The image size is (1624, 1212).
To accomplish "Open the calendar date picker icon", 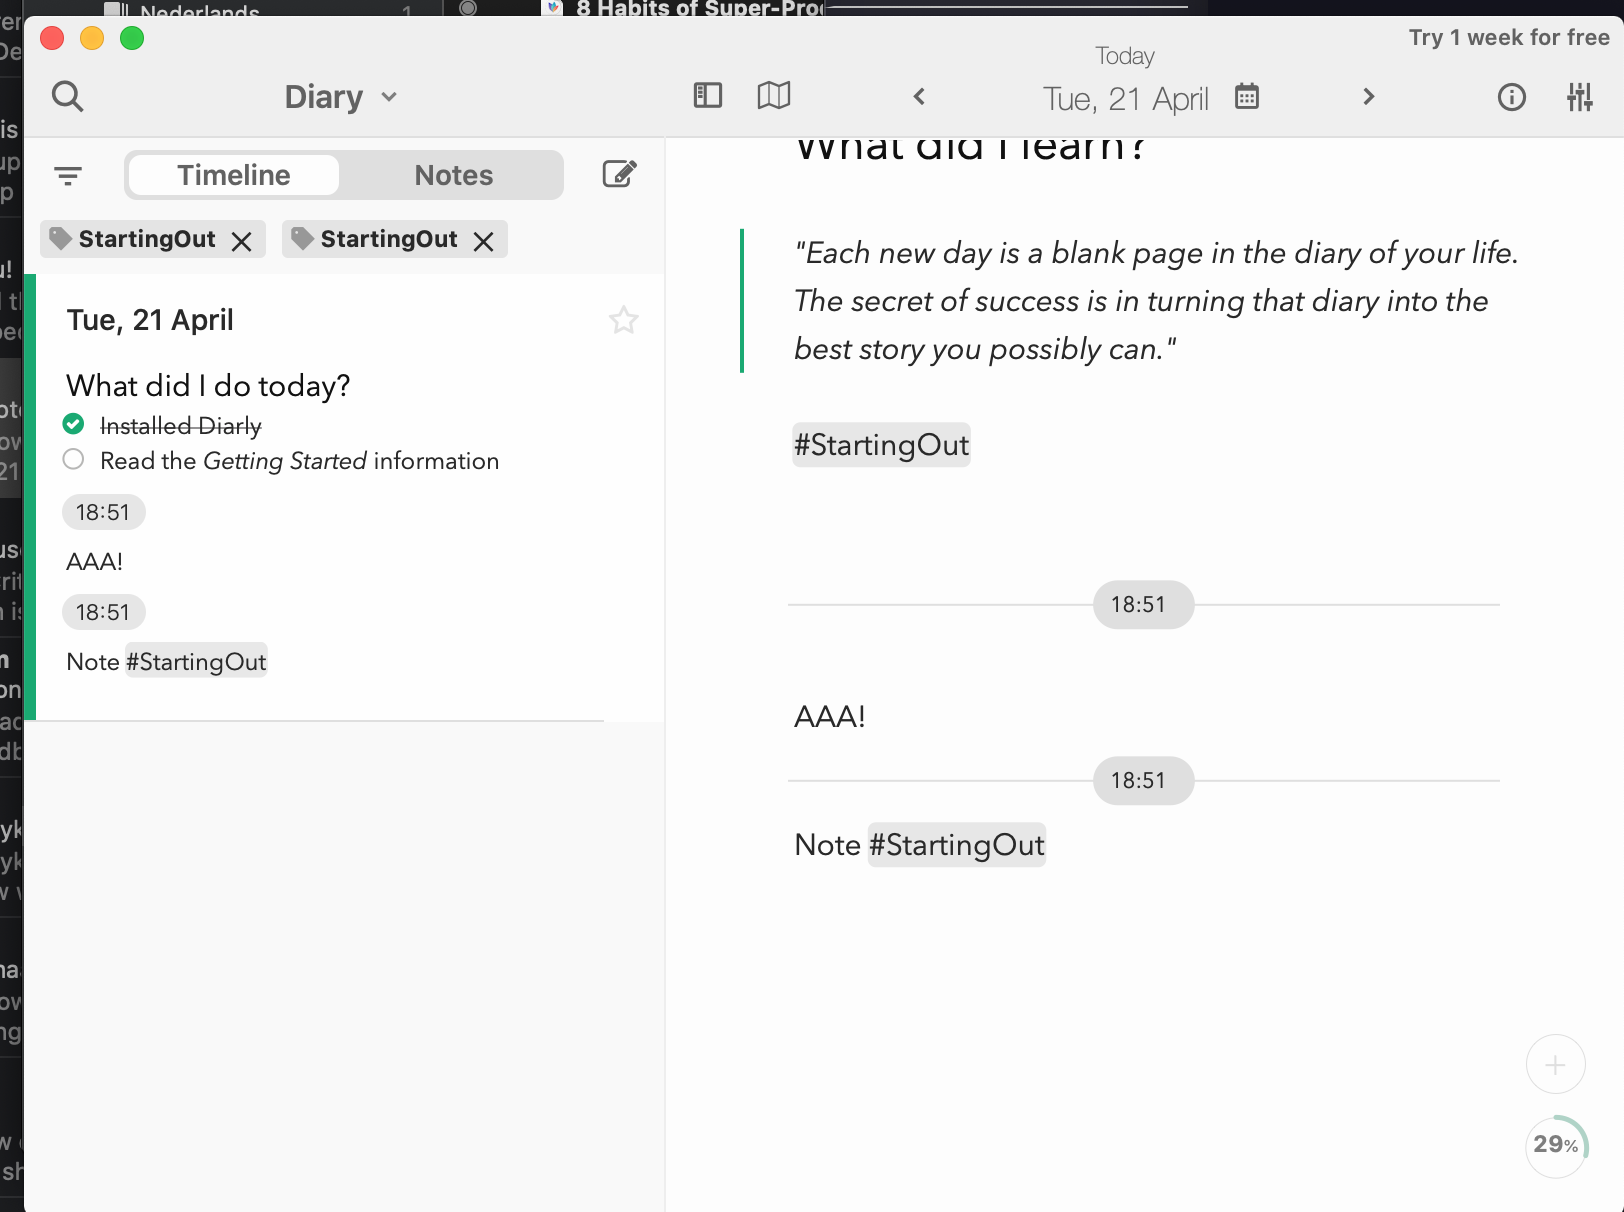I will (x=1247, y=97).
